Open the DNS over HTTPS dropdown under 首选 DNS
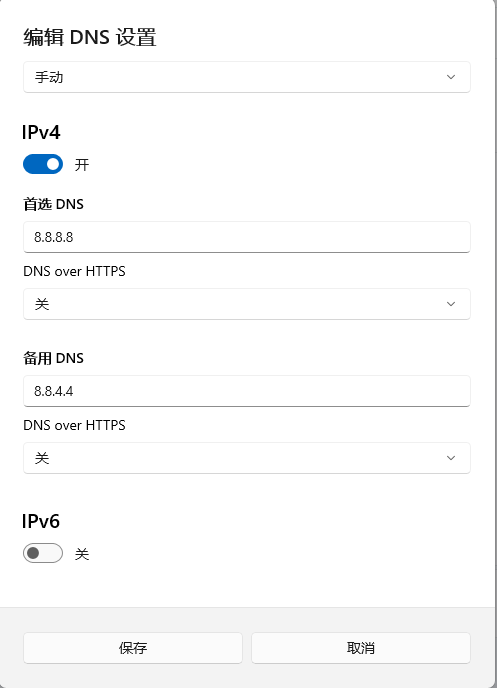The width and height of the screenshot is (497, 688). pos(247,304)
